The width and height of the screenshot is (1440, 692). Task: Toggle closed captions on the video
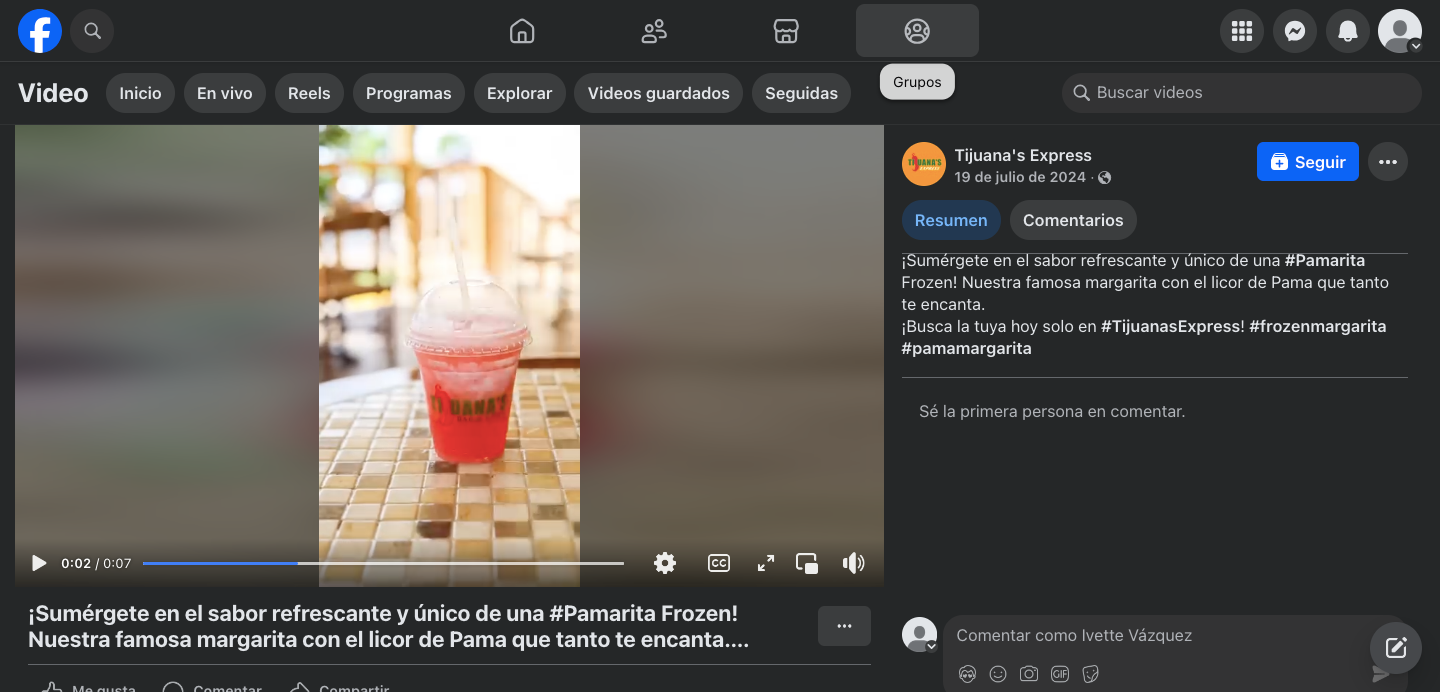[x=718, y=563]
